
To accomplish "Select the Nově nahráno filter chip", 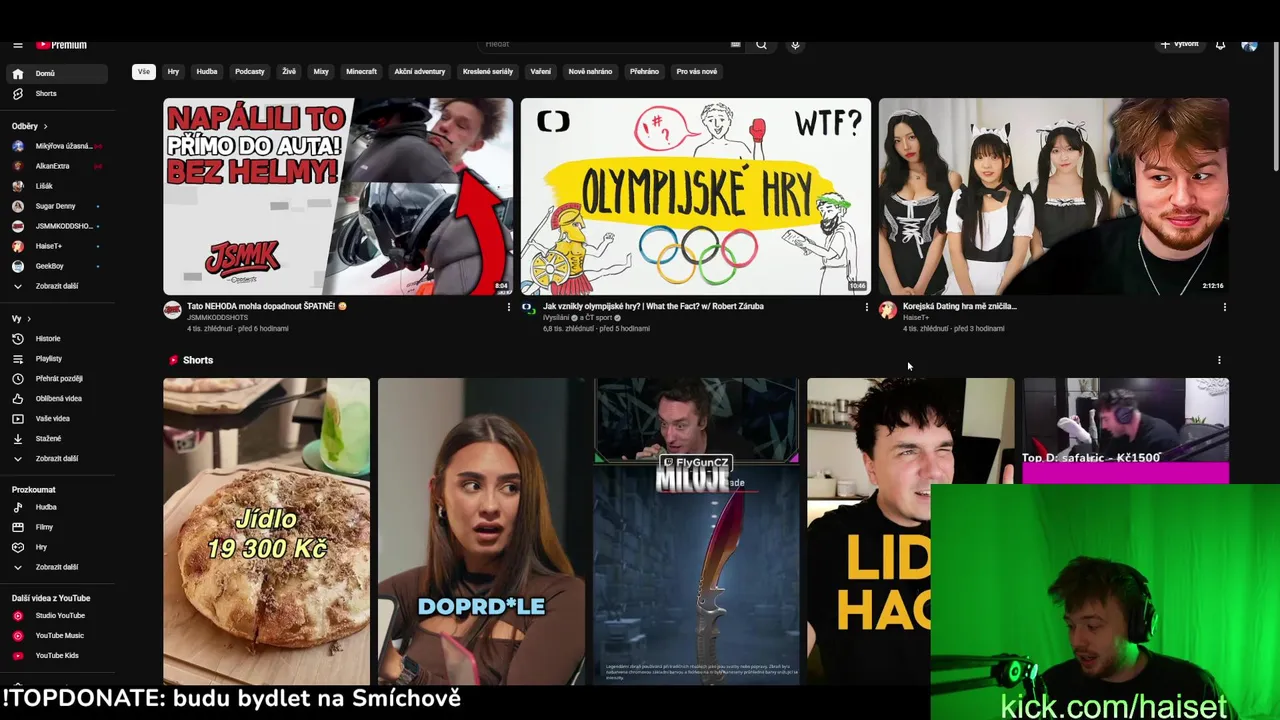I will (x=590, y=72).
